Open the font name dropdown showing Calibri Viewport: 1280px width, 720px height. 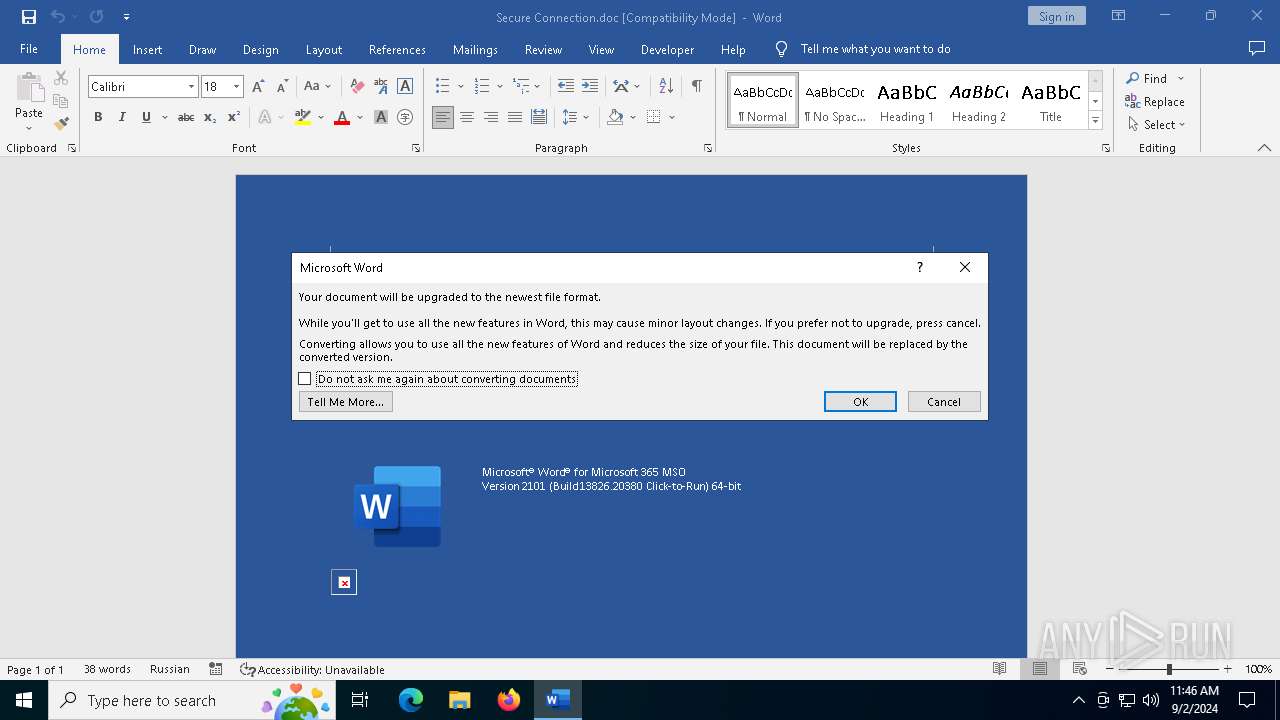pyautogui.click(x=191, y=87)
